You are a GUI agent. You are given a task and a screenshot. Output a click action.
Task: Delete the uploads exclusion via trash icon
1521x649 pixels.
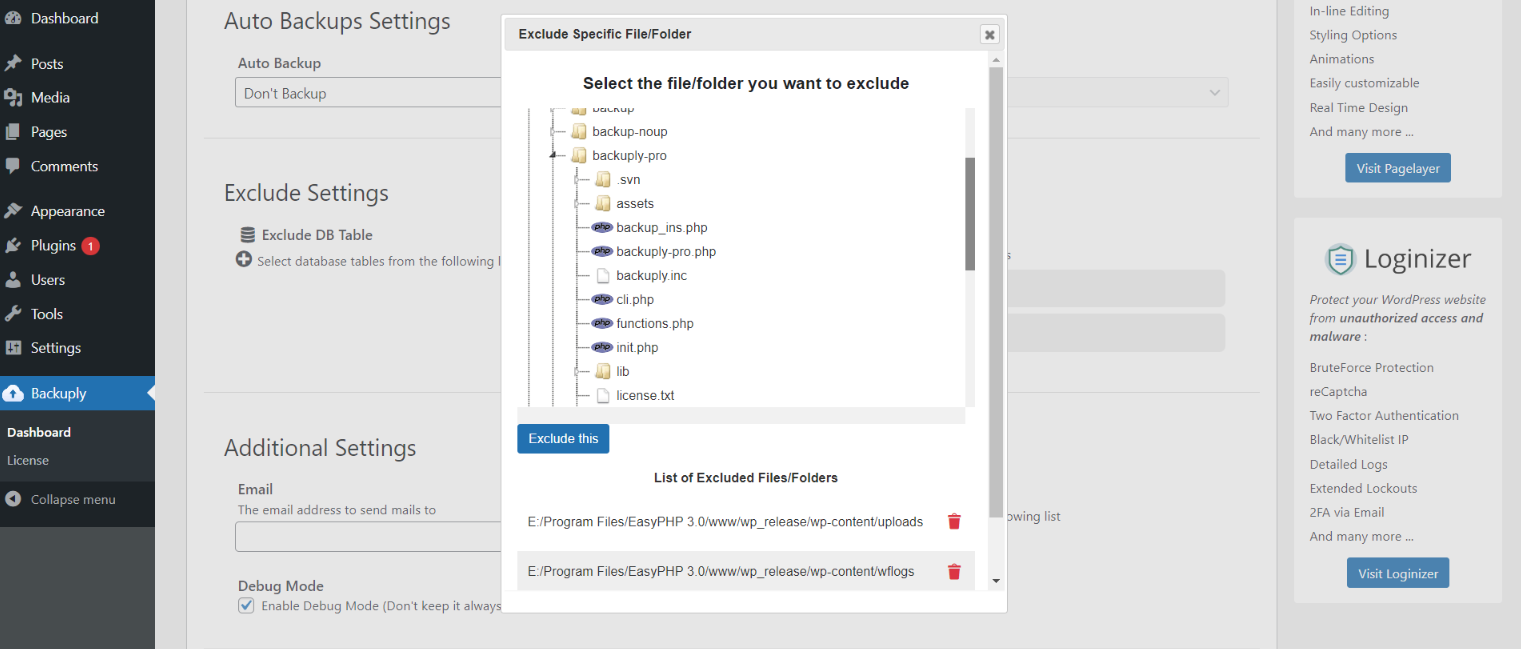coord(953,521)
